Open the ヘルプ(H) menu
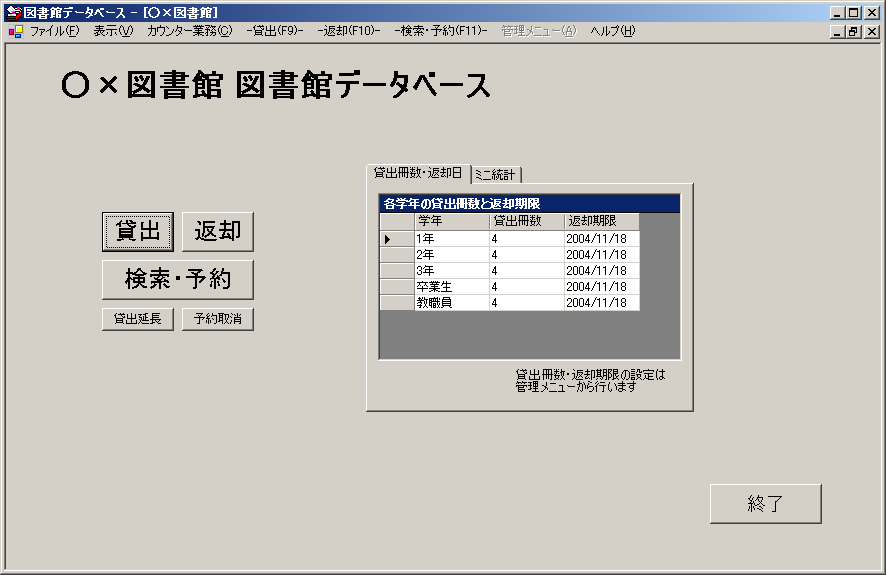Image resolution: width=886 pixels, height=575 pixels. (612, 31)
